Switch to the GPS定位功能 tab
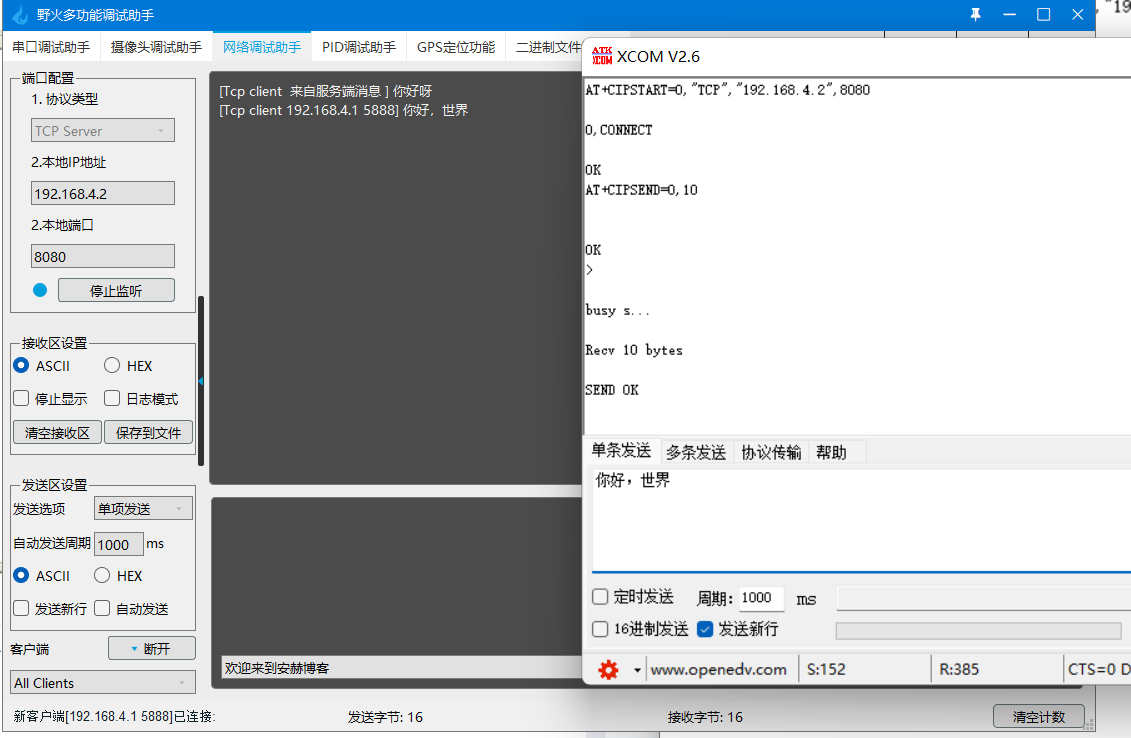 point(455,46)
